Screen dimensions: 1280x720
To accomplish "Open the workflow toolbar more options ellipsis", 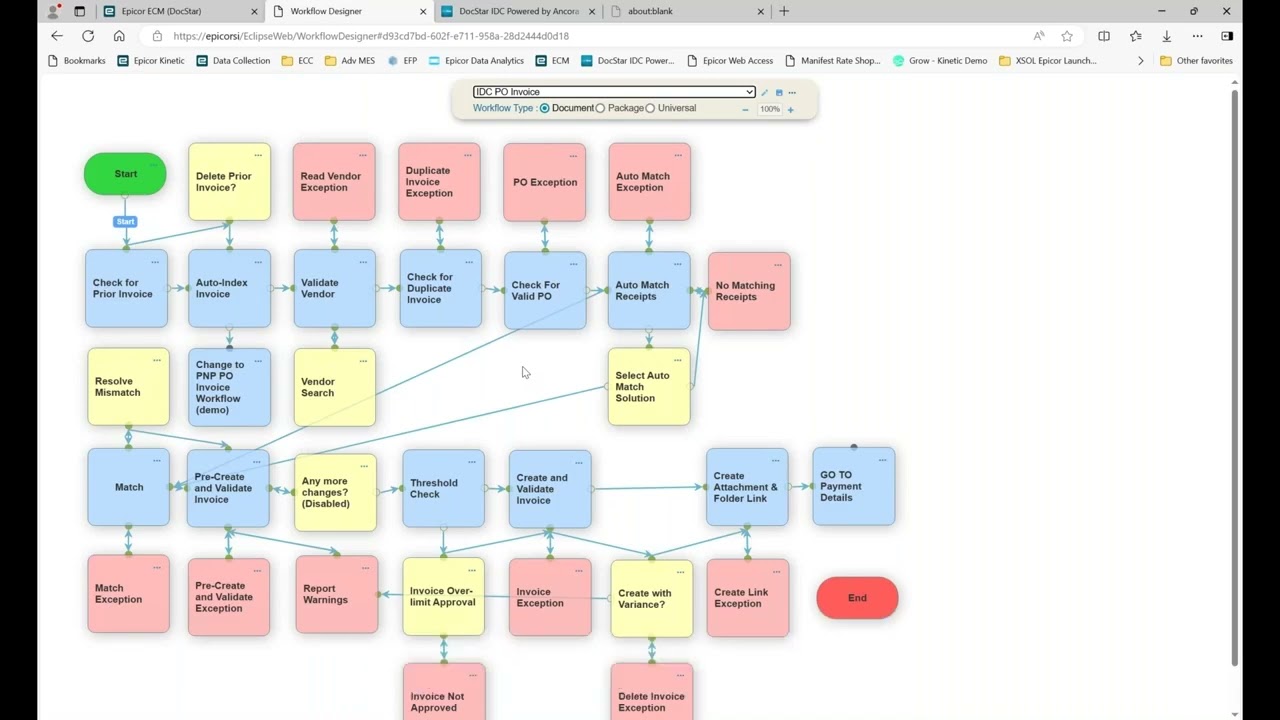I will coord(792,93).
